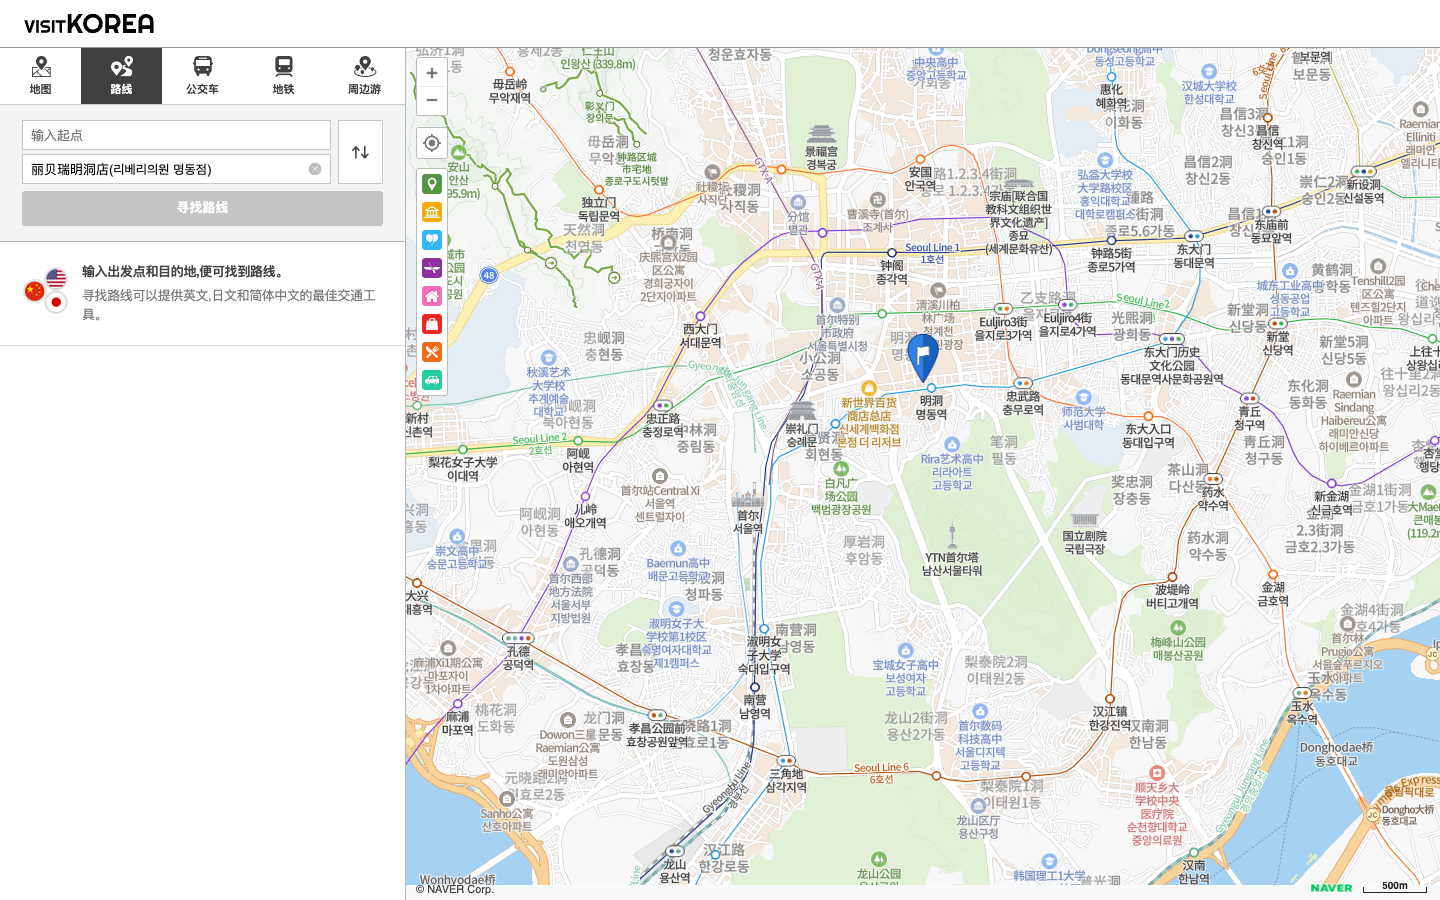Clear the destination field with the X
1440x900 pixels.
315,168
